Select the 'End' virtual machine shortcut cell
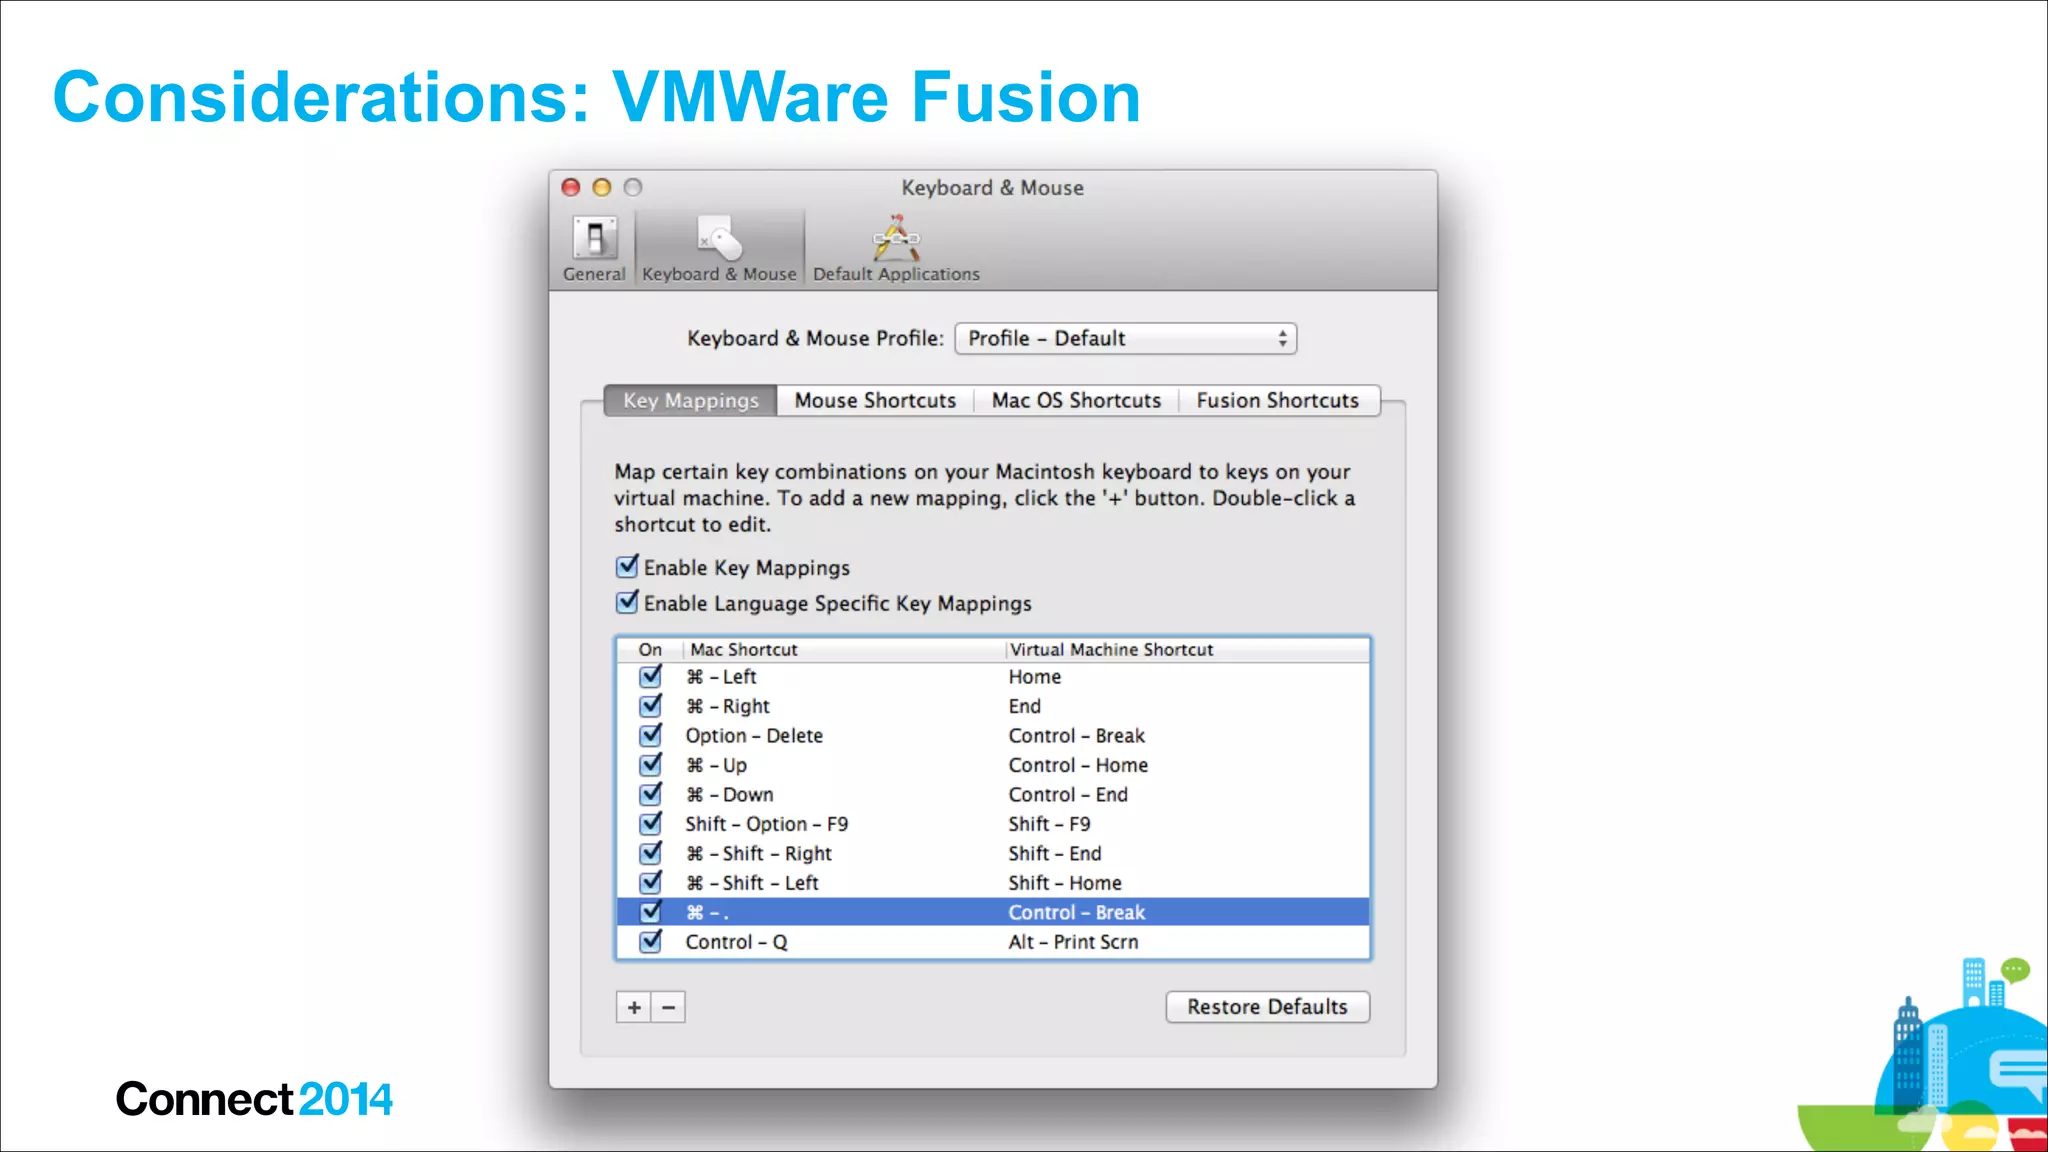The height and width of the screenshot is (1152, 2048). tap(1024, 706)
